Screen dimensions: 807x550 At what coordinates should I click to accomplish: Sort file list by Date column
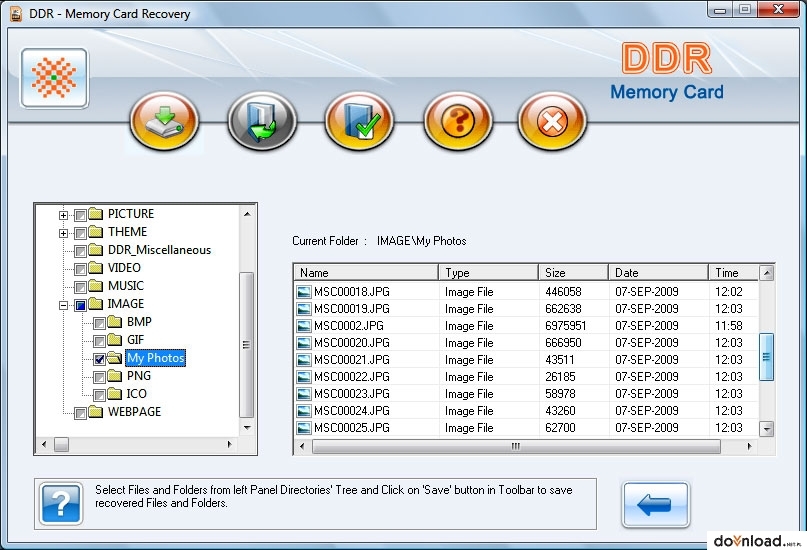point(658,272)
